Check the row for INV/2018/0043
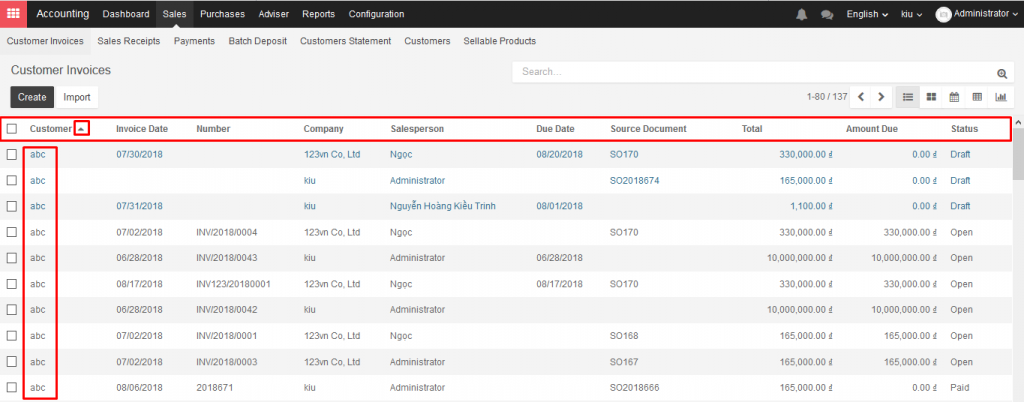1024x402 pixels. 12,258
